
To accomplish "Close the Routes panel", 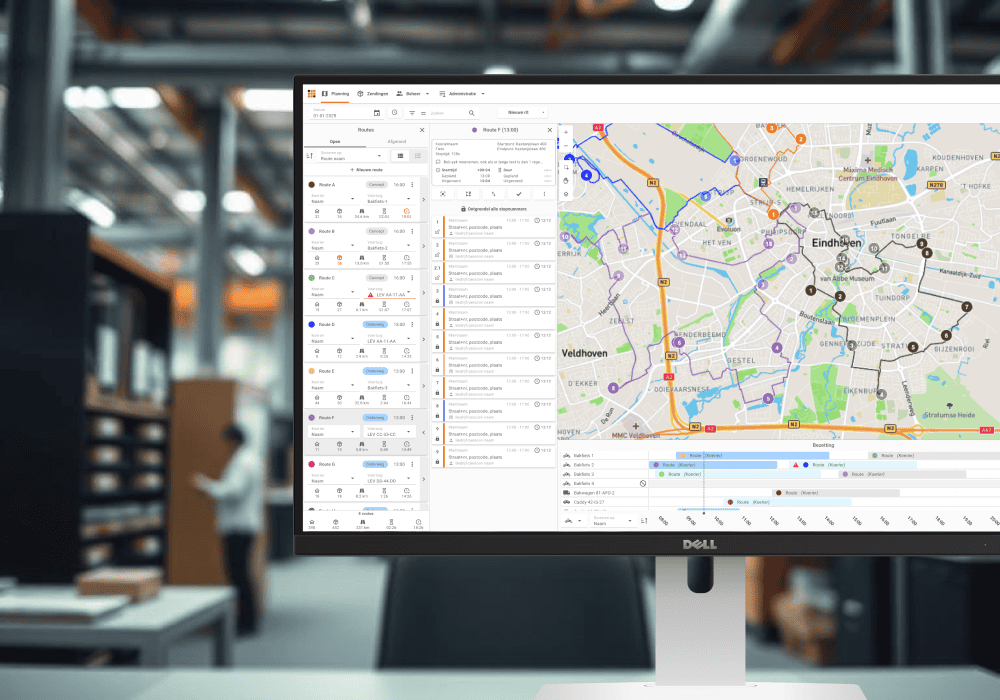I will click(422, 130).
